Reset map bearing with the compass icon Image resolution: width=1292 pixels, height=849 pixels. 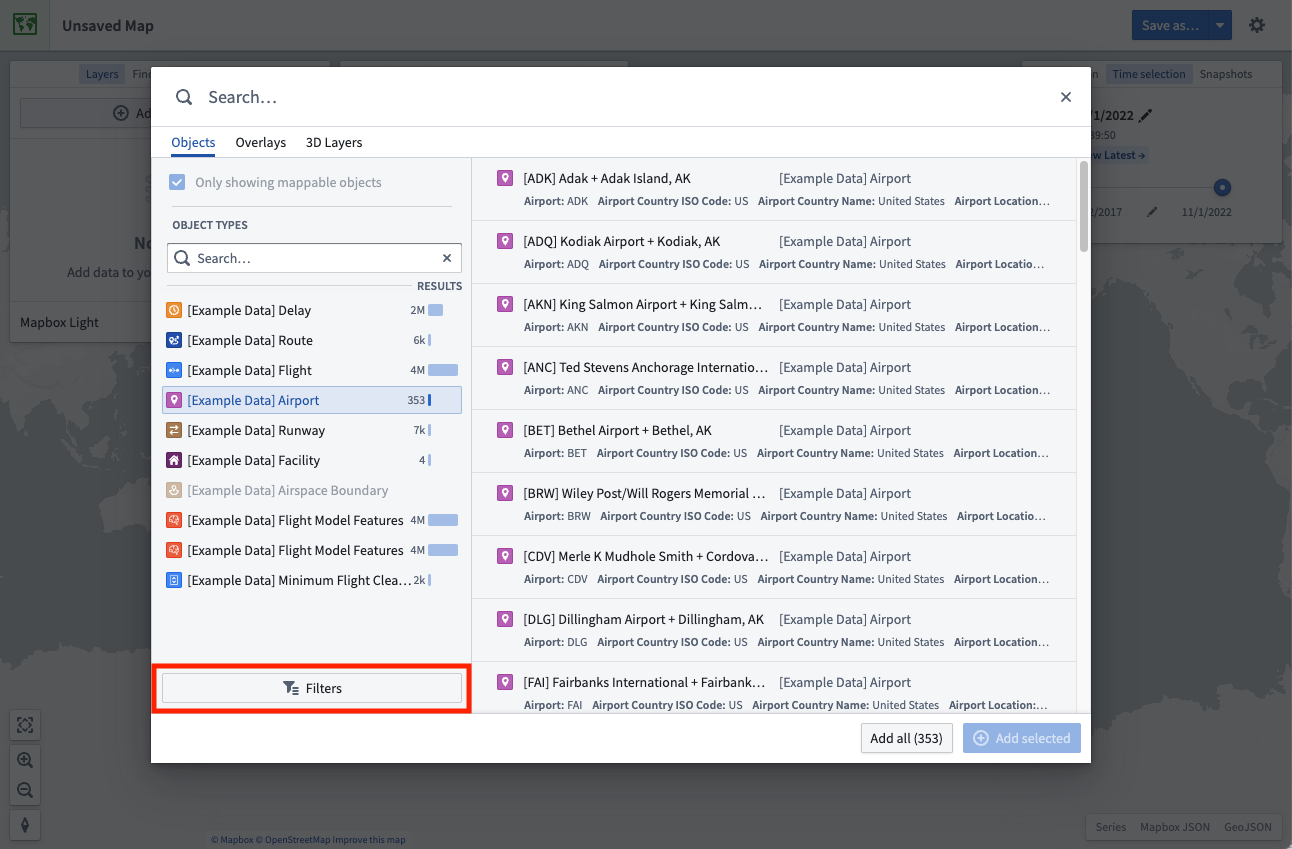tap(25, 825)
